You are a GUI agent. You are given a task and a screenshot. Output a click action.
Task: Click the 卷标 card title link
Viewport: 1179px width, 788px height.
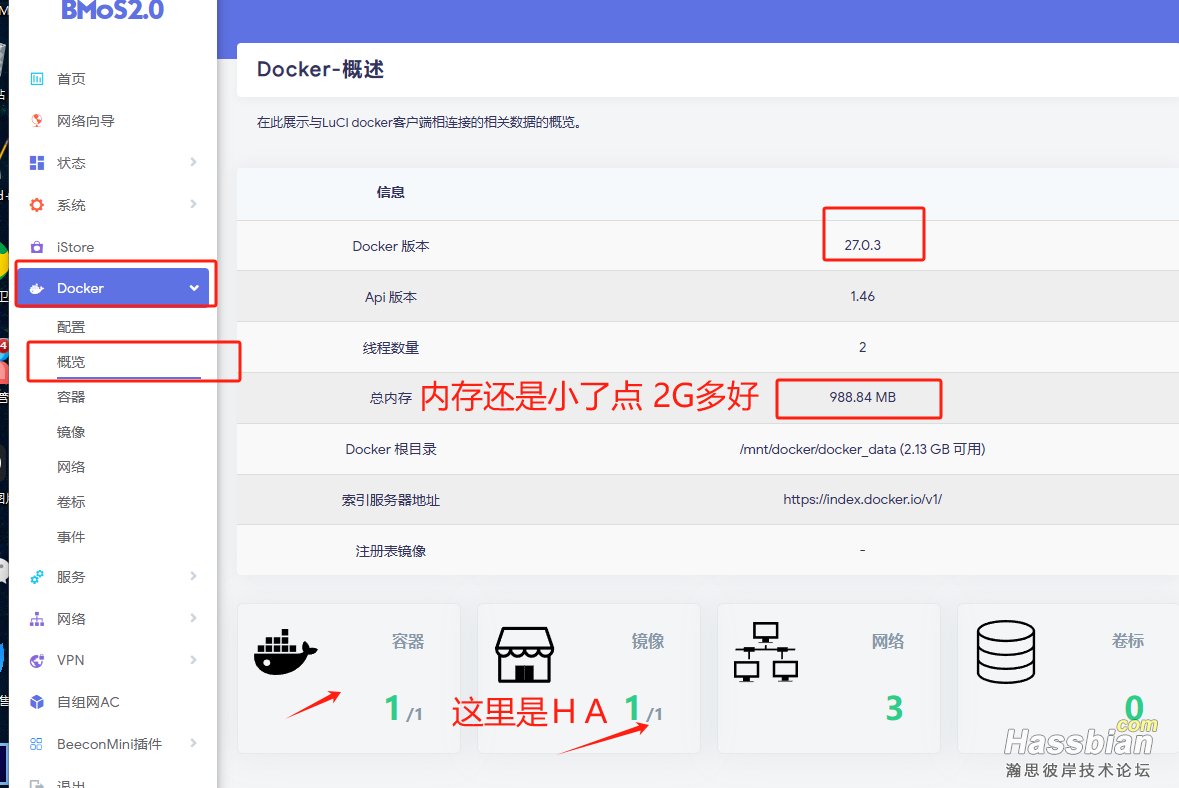click(x=1128, y=641)
